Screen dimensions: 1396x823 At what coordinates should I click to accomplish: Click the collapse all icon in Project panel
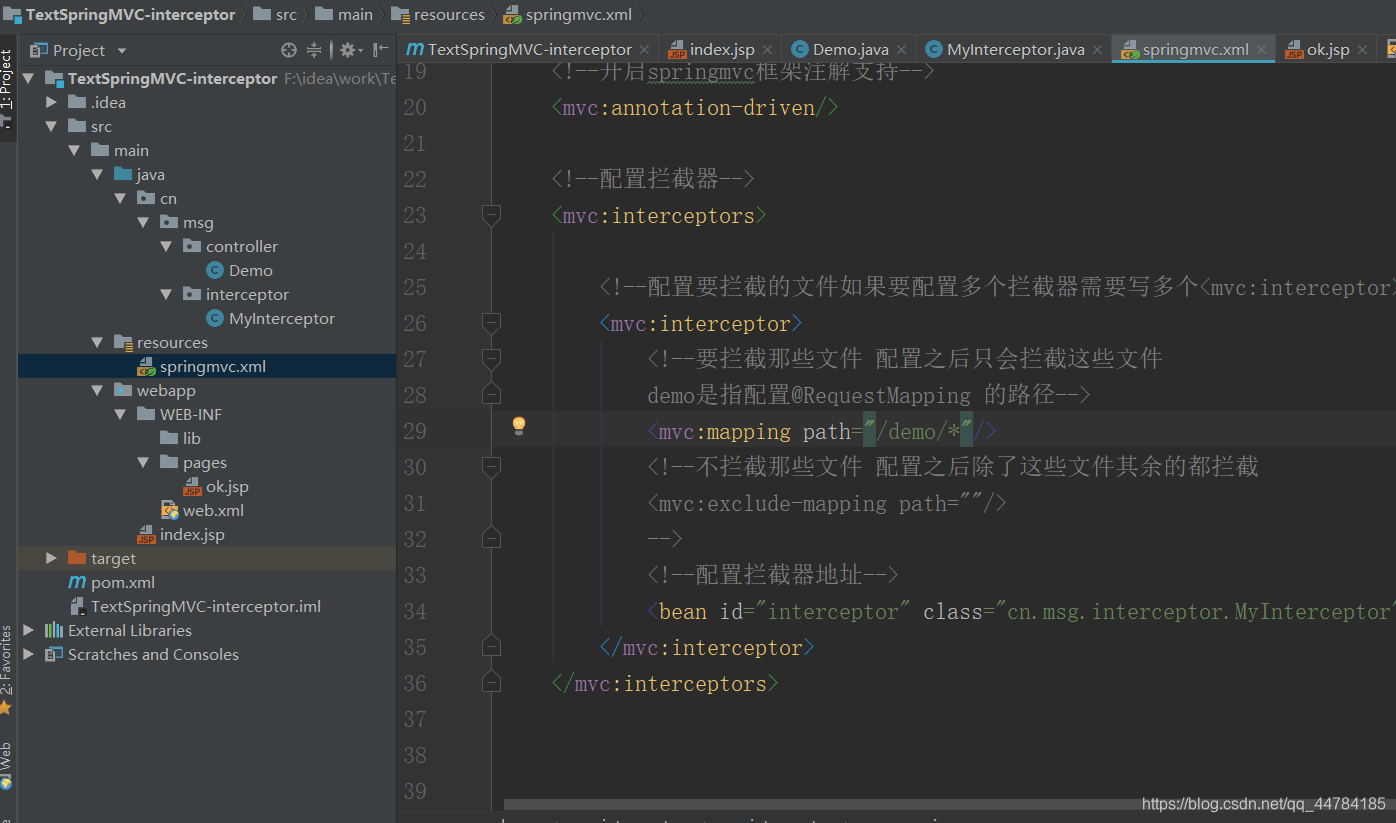pyautogui.click(x=314, y=50)
